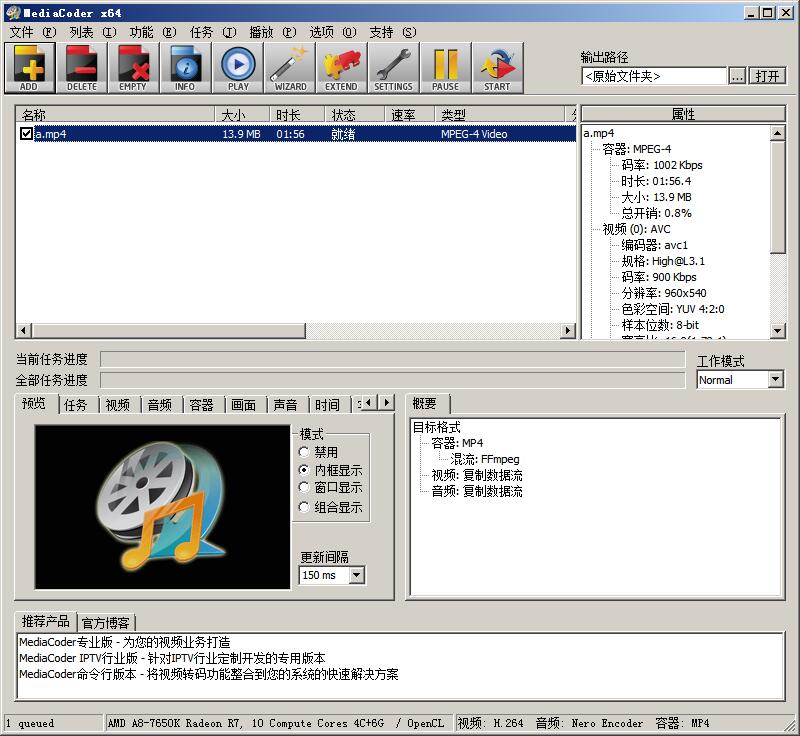Viewport: 800px width, 736px height.
Task: Switch to the 容器 tab
Action: (202, 405)
